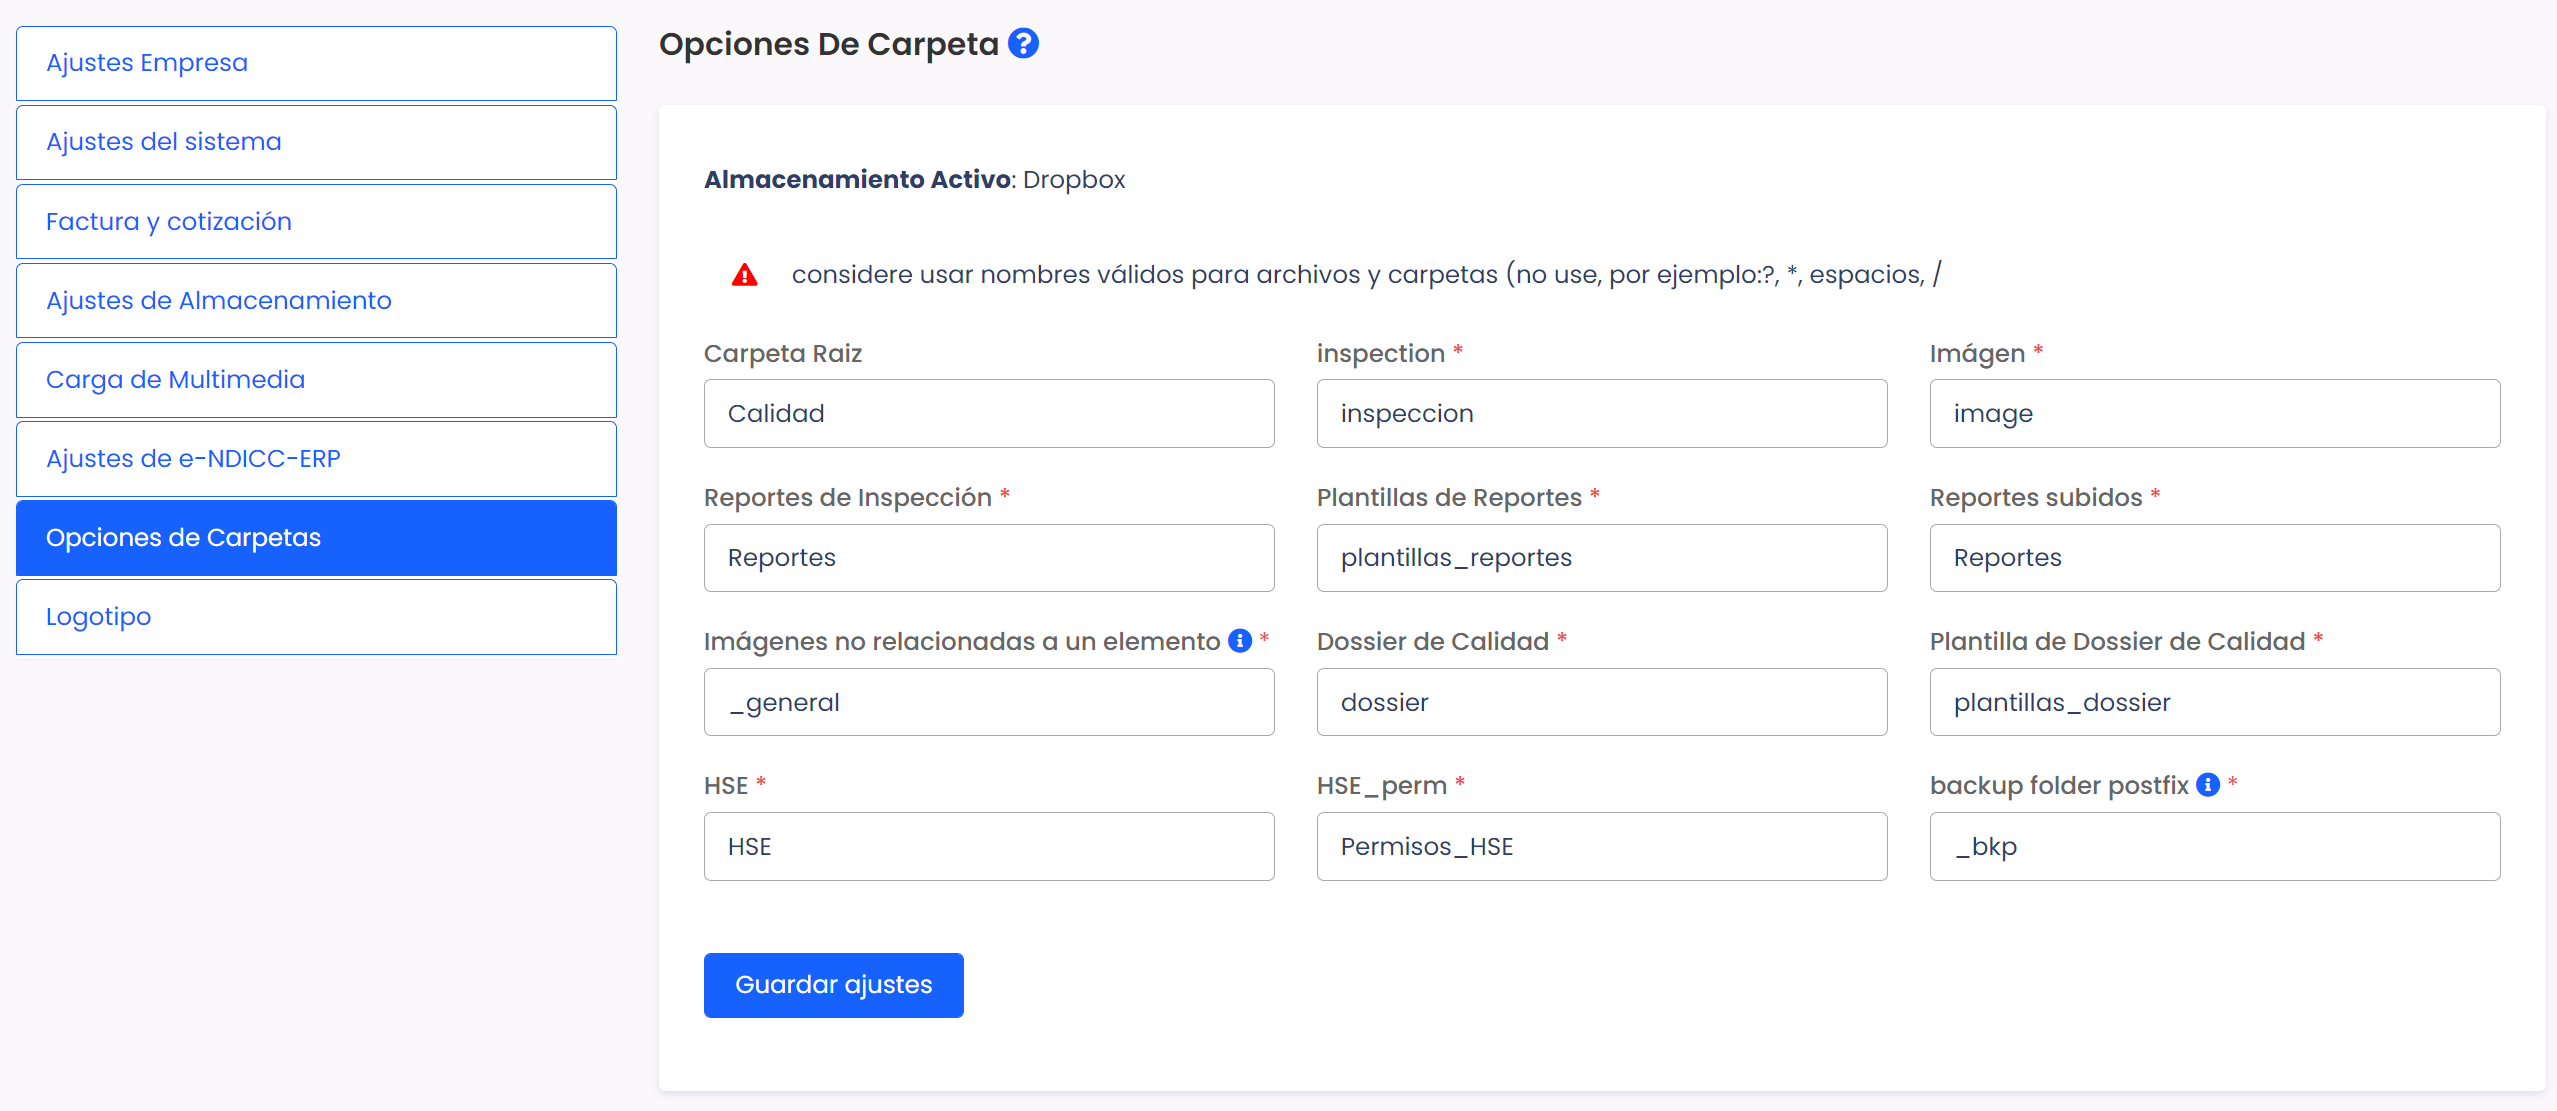The width and height of the screenshot is (2557, 1111).
Task: Click the Dossier de Calidad field
Action: (x=1601, y=702)
